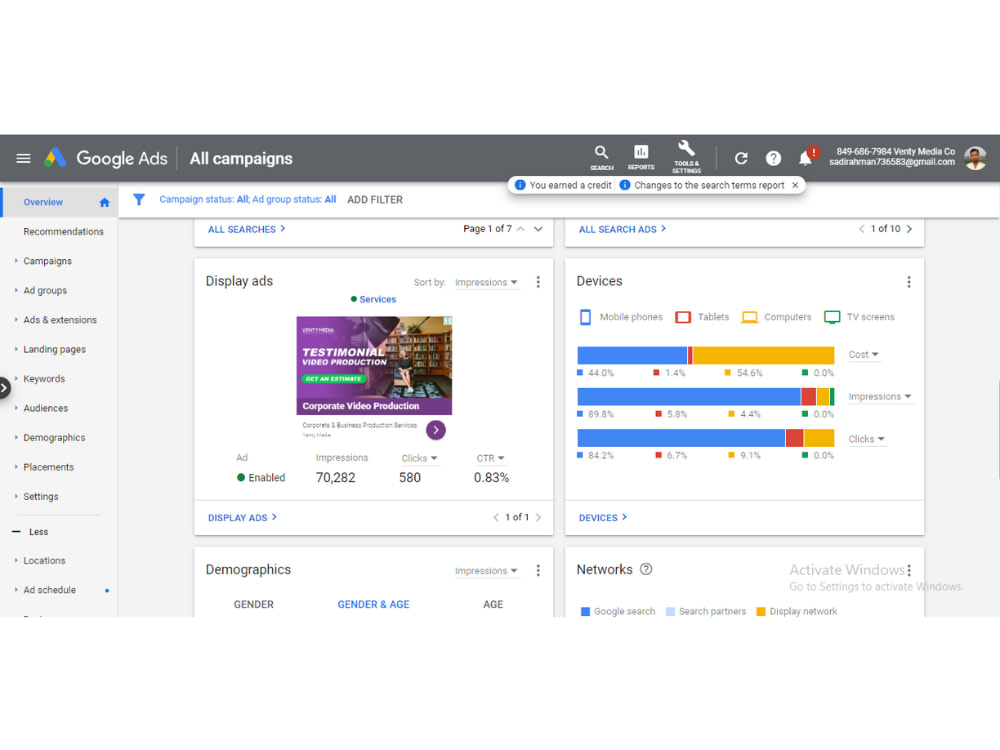
Task: Open DEVICES link
Action: click(603, 517)
